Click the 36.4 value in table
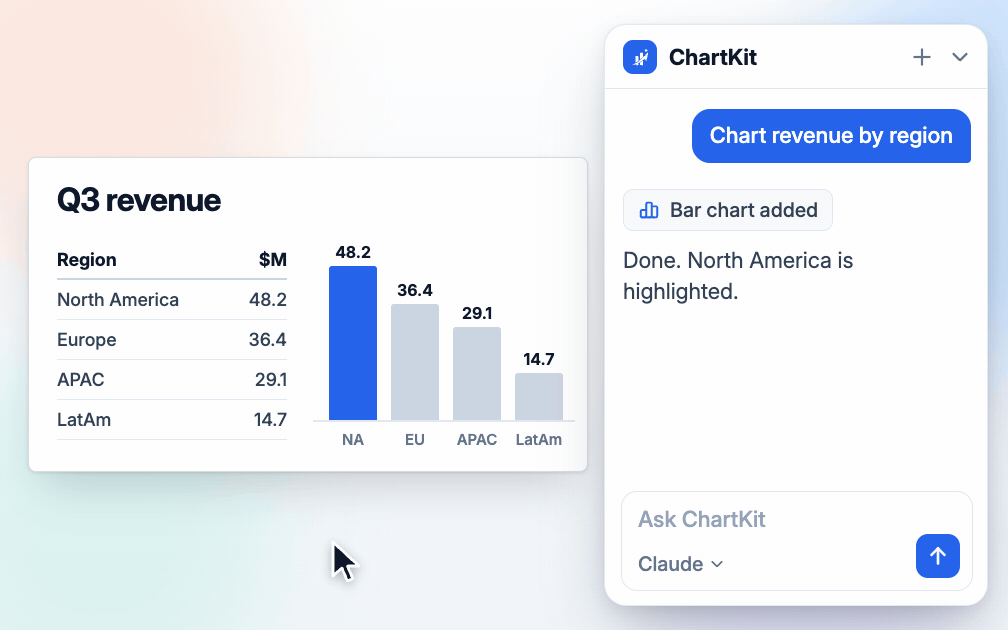 tap(268, 339)
